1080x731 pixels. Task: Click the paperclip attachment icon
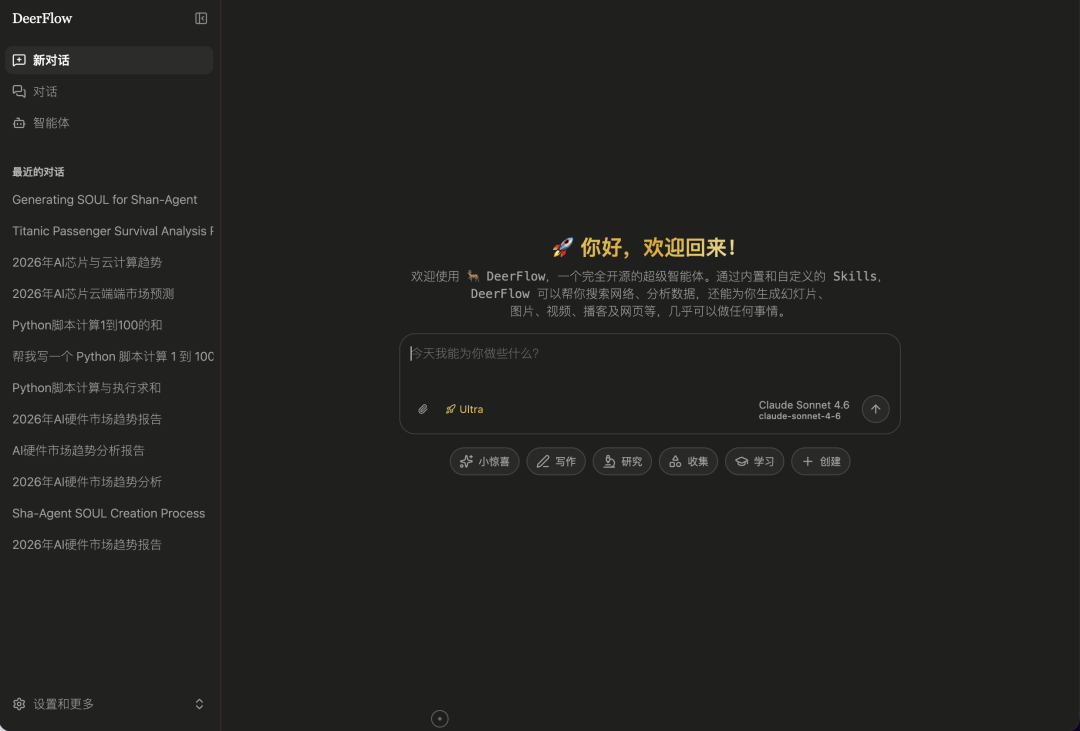coord(422,409)
